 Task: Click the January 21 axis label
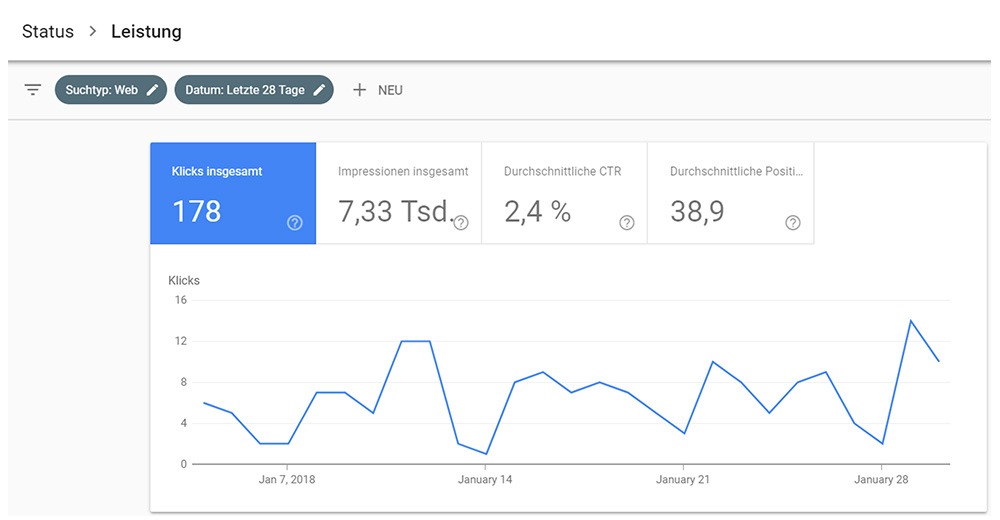pyautogui.click(x=683, y=479)
